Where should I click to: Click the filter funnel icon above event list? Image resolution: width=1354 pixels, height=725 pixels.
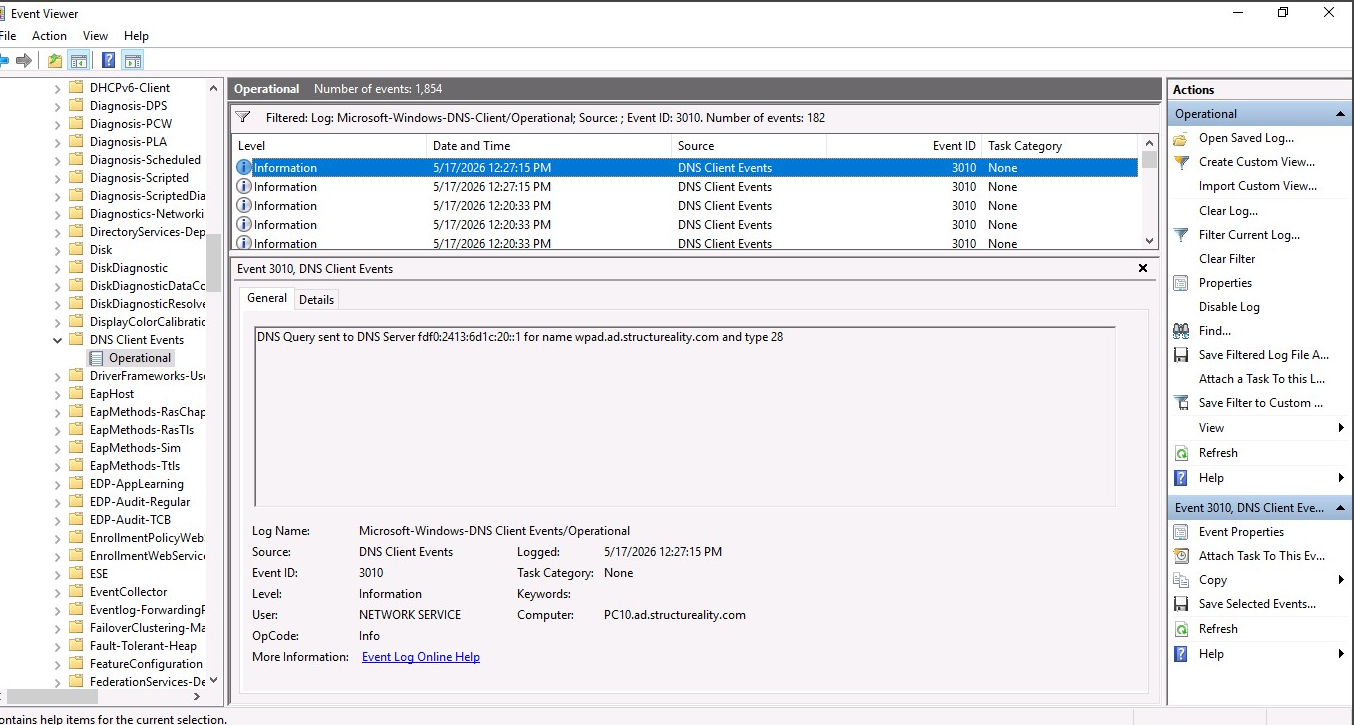pos(242,117)
